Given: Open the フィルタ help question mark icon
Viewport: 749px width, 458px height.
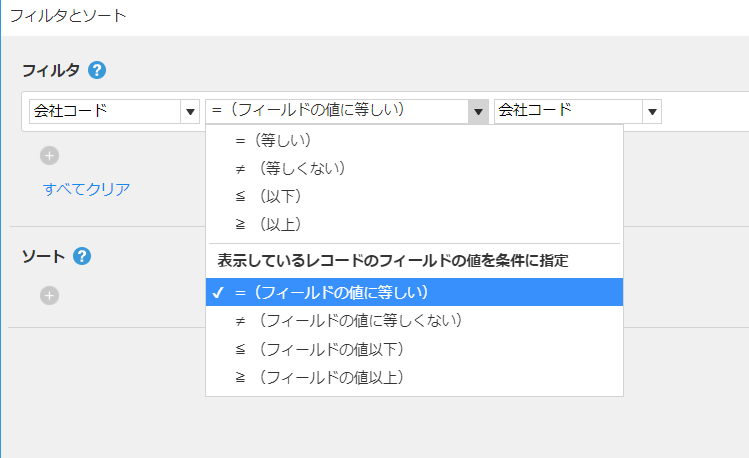Looking at the screenshot, I should point(97,71).
